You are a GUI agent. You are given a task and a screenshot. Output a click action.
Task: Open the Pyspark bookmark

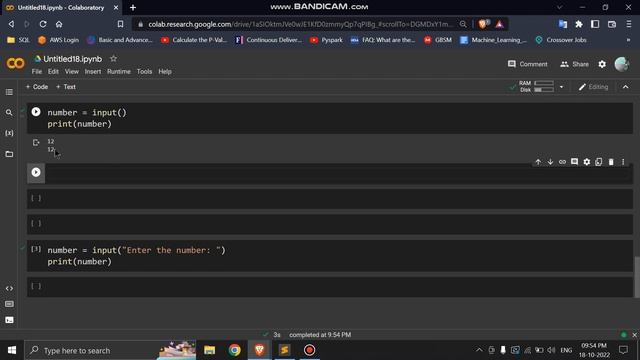[326, 40]
